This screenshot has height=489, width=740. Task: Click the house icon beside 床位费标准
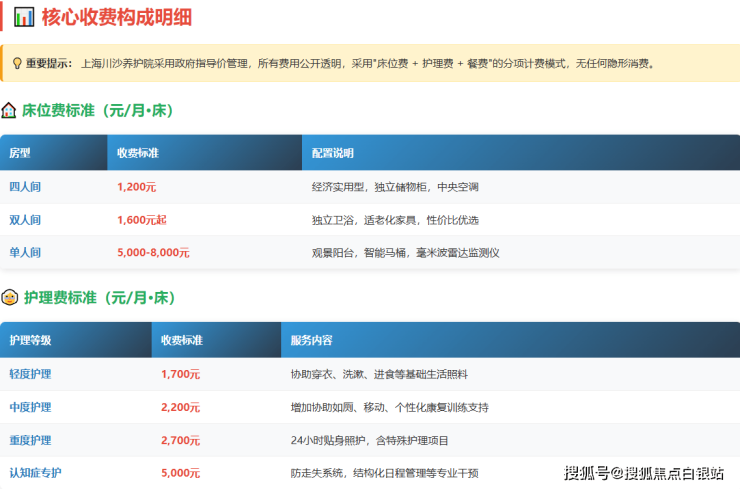(9, 110)
